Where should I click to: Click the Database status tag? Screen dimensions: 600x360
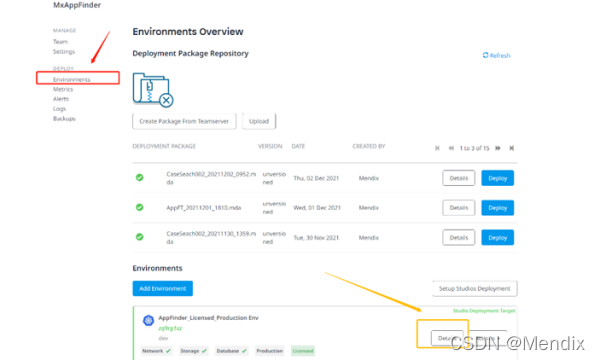click(231, 351)
